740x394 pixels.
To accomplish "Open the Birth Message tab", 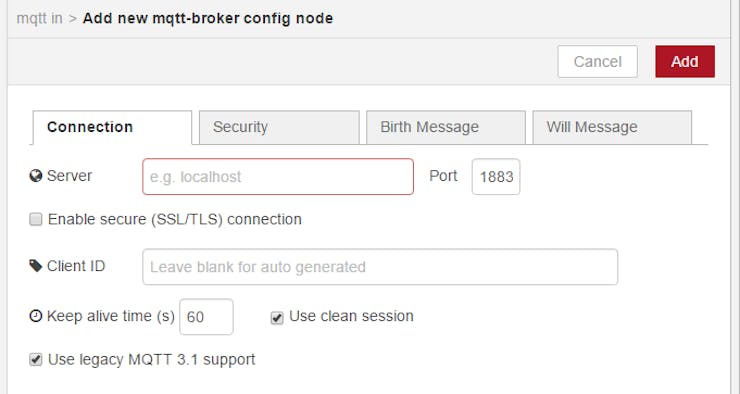I will 446,127.
